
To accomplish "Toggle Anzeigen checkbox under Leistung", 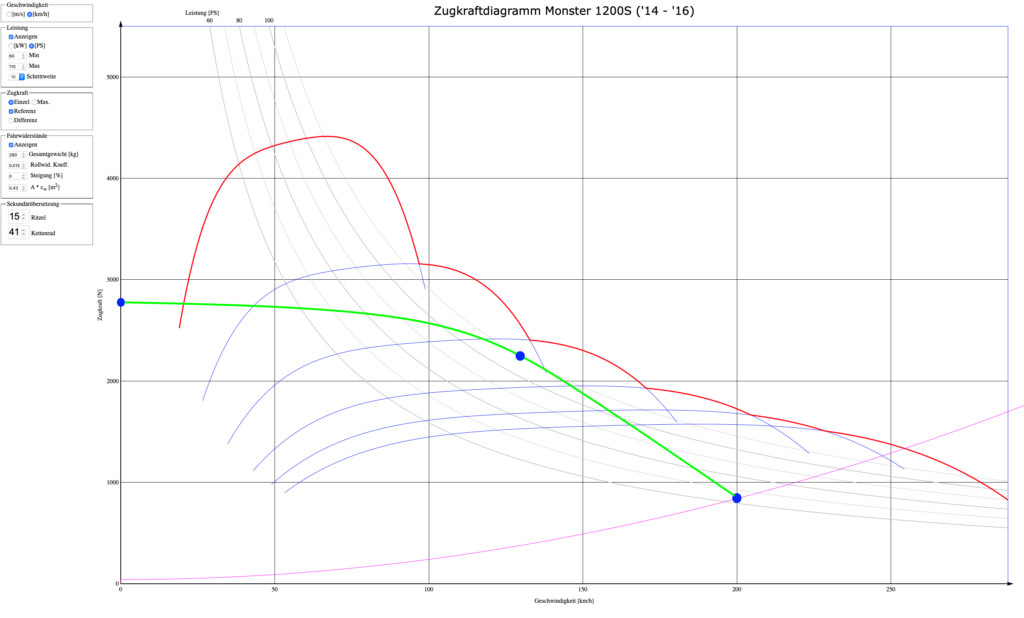I will click(11, 37).
